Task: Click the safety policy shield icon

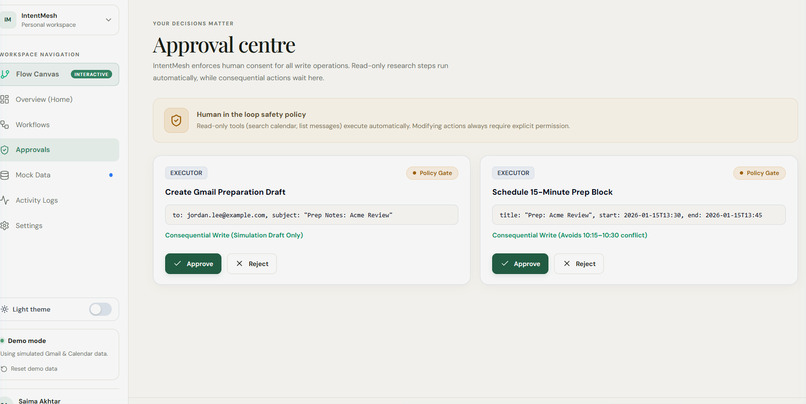Action: coord(176,120)
